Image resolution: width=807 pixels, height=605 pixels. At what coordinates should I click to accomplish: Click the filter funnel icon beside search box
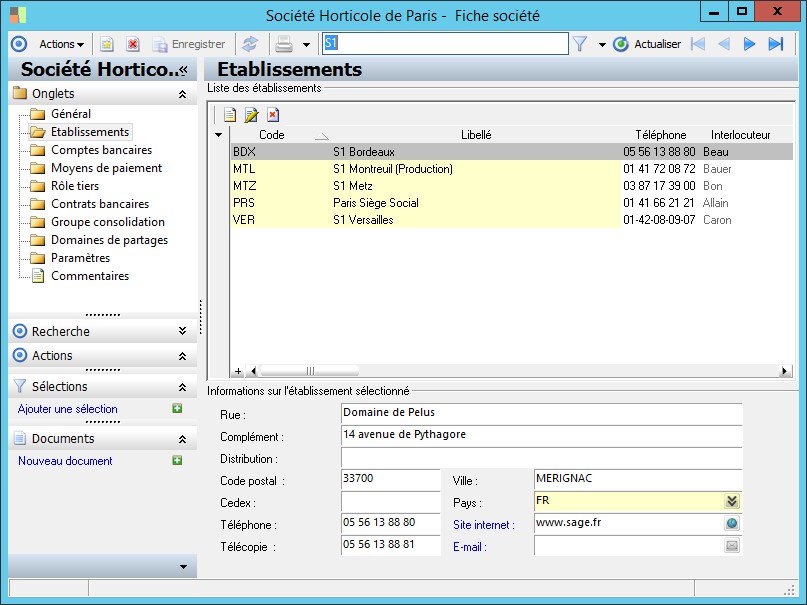coord(579,44)
